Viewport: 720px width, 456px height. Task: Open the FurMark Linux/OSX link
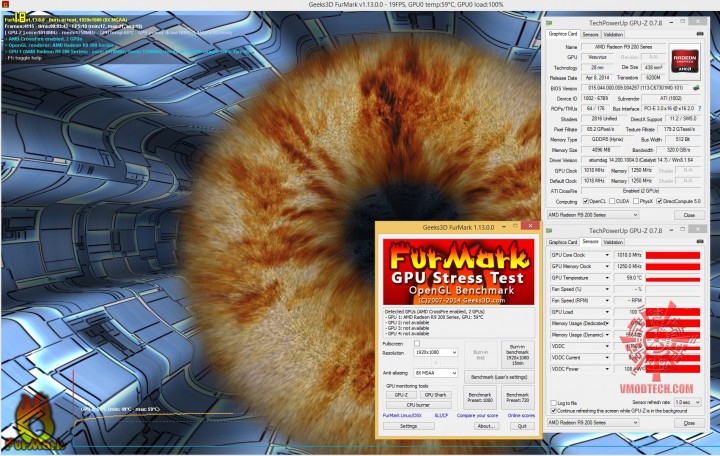402,416
